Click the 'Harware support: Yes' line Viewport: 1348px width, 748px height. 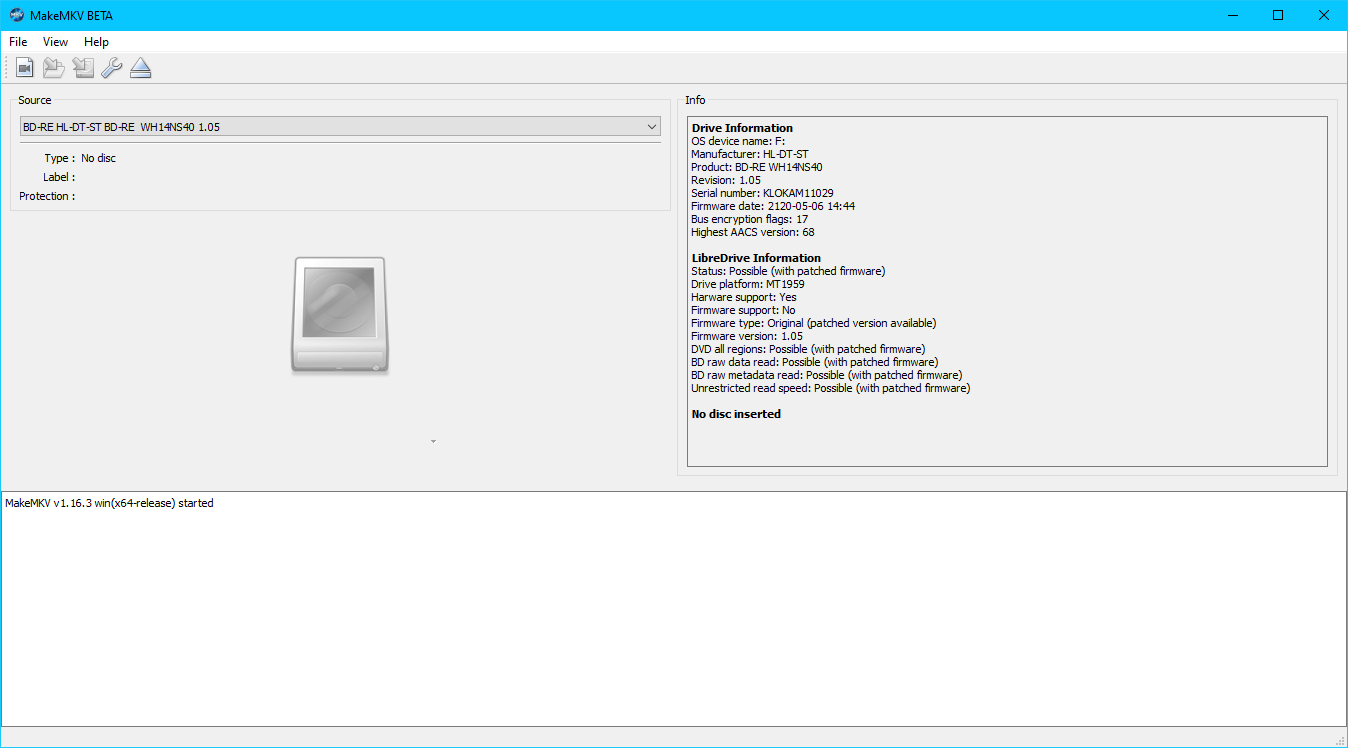744,297
